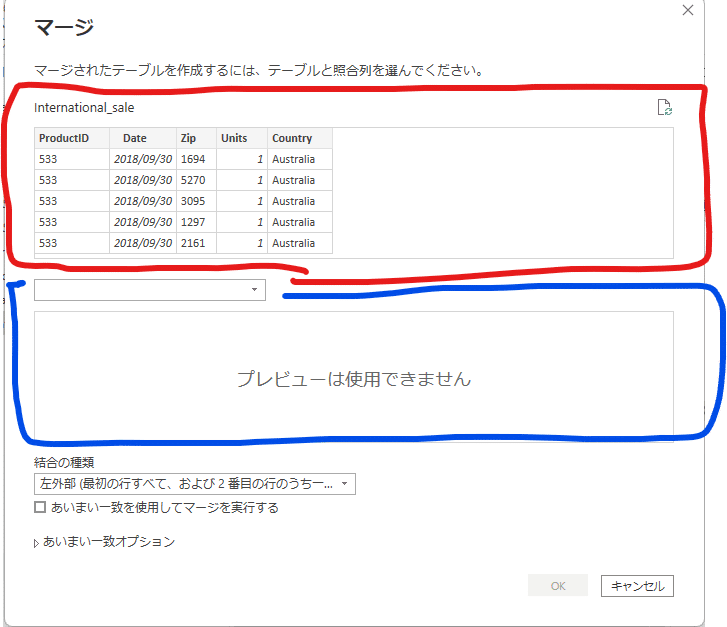Screen dimensions: 727x627
Task: Click the キャンセル button
Action: [x=637, y=586]
